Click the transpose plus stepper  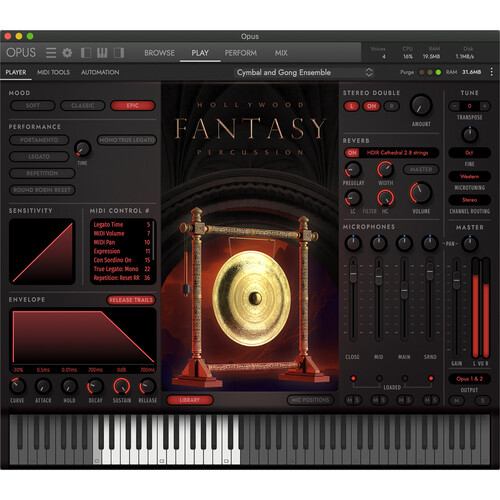point(485,106)
